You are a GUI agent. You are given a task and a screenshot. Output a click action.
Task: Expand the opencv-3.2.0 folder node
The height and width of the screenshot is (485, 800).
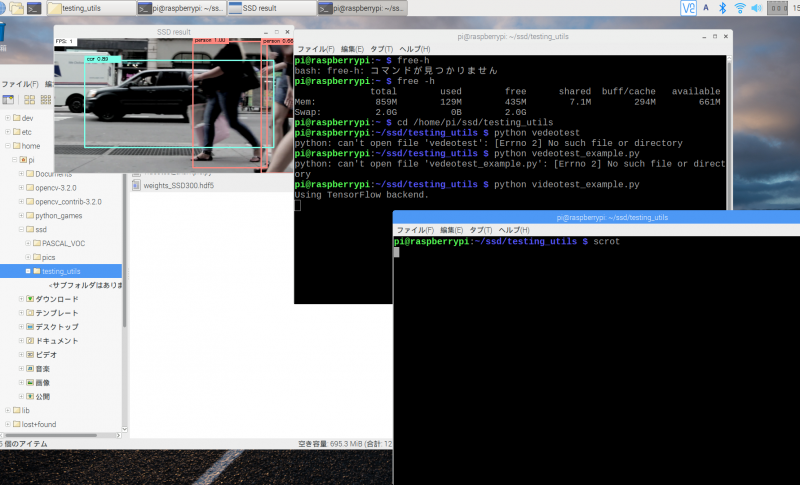(x=21, y=187)
